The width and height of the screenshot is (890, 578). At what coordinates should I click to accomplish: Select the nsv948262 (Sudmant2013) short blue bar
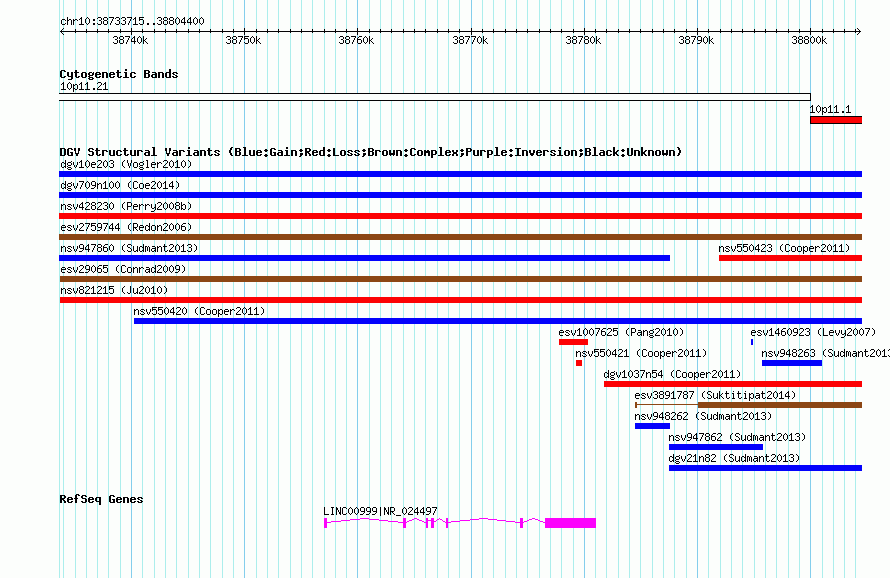point(652,426)
